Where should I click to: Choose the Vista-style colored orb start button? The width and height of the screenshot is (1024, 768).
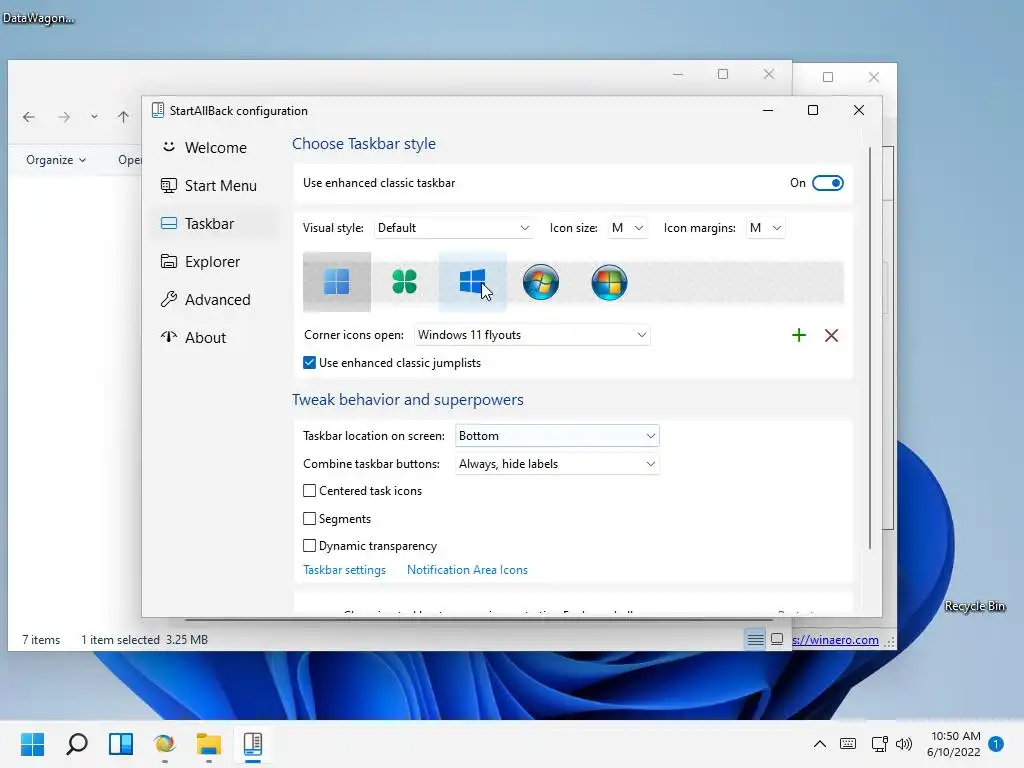(609, 282)
